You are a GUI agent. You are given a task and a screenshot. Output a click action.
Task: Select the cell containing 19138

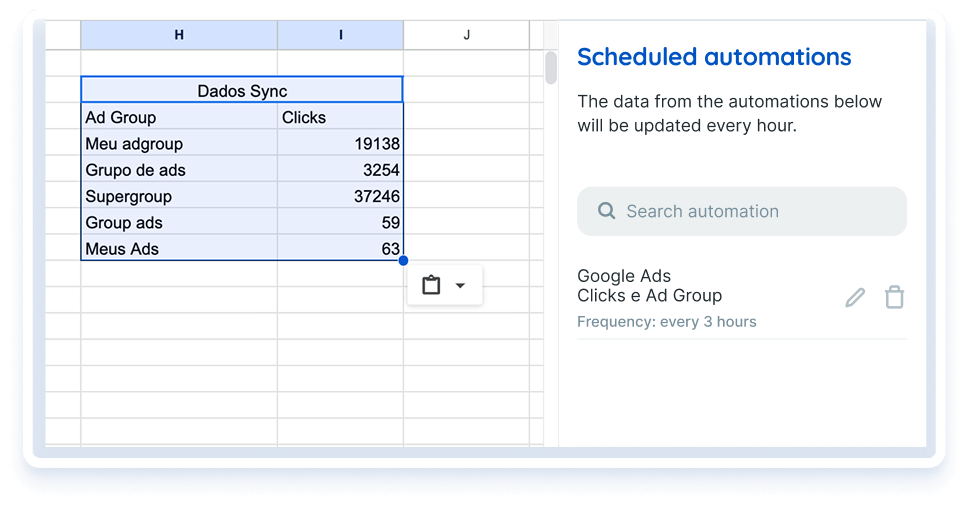pyautogui.click(x=340, y=144)
